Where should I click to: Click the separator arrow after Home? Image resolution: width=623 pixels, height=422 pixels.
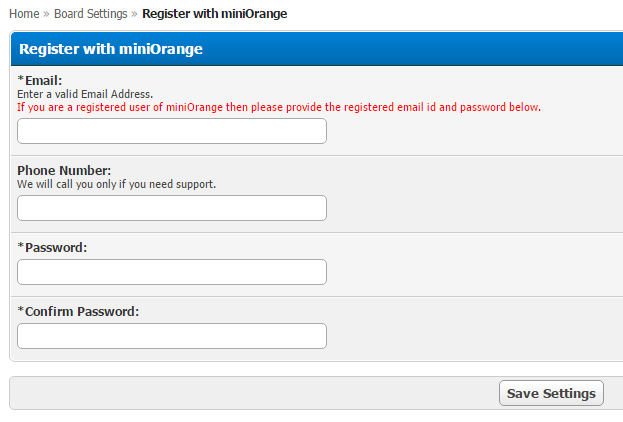[46, 14]
